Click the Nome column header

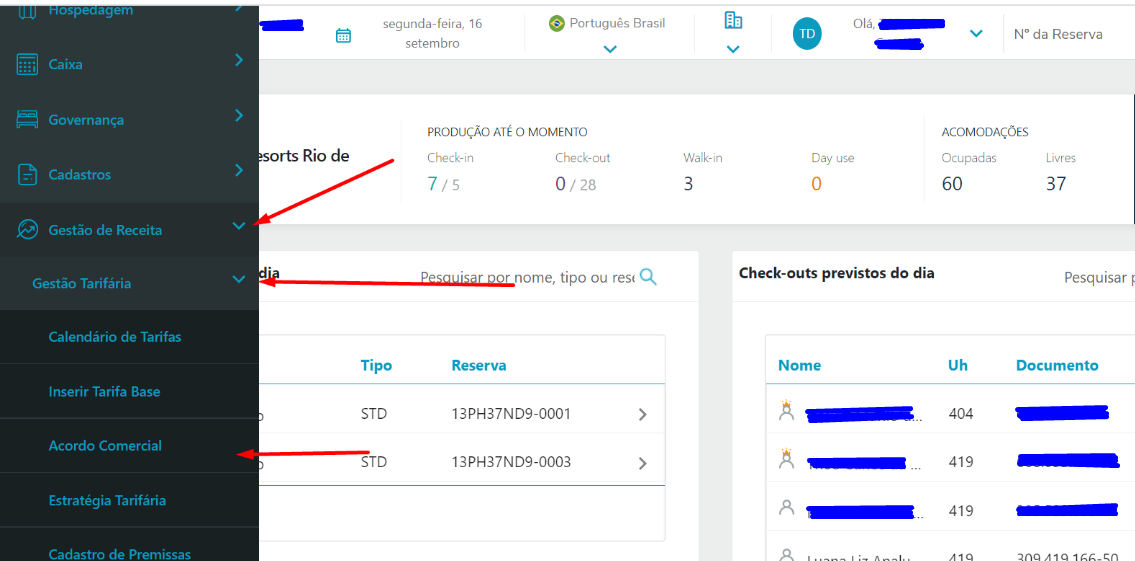tap(799, 366)
